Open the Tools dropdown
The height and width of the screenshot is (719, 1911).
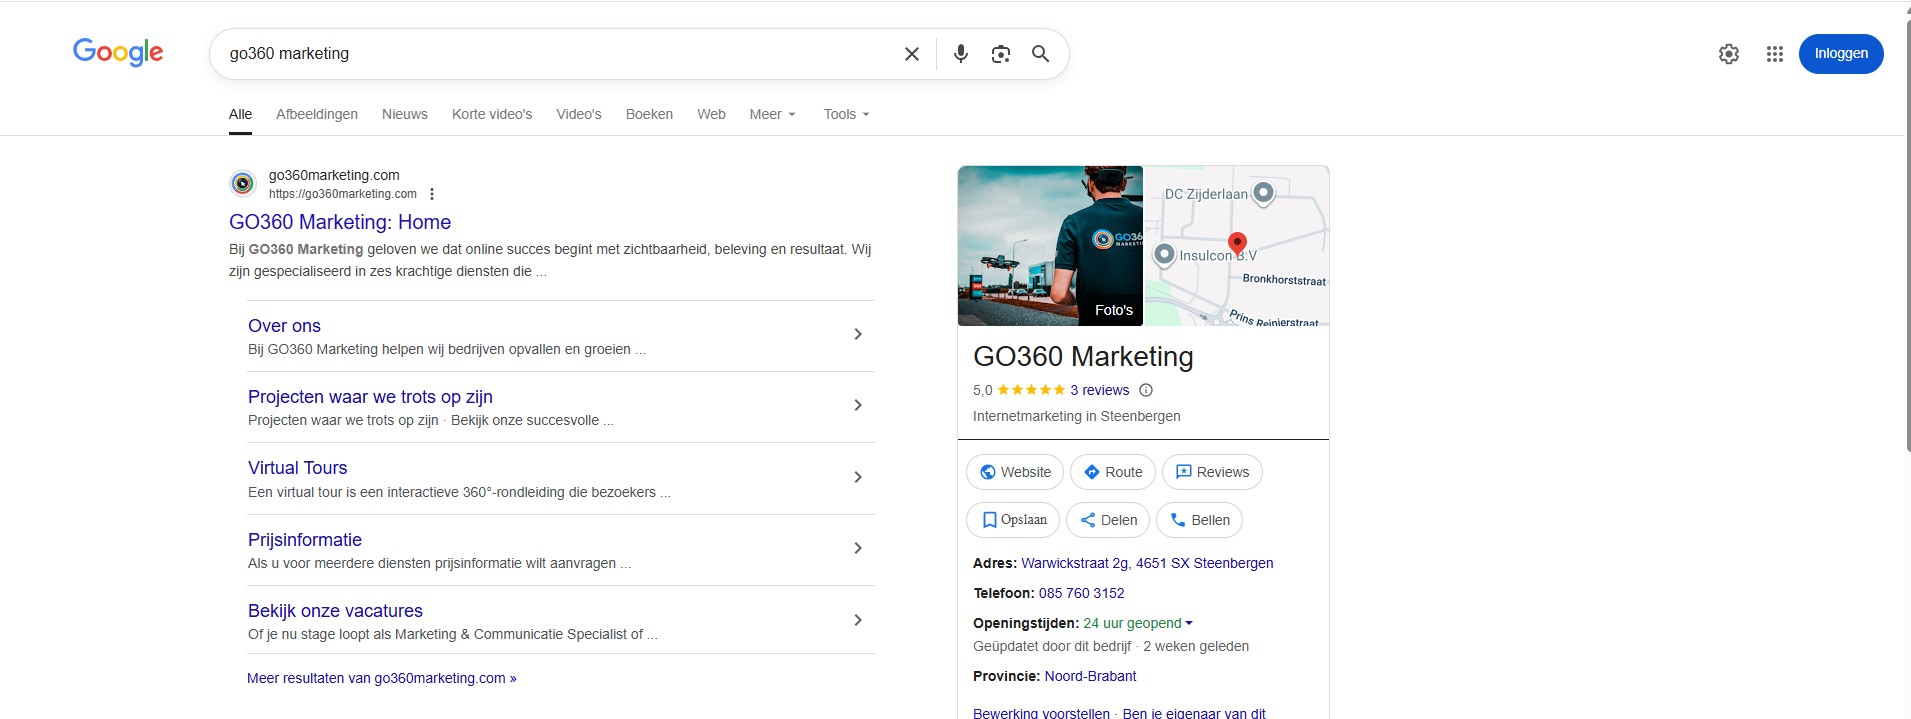point(846,114)
